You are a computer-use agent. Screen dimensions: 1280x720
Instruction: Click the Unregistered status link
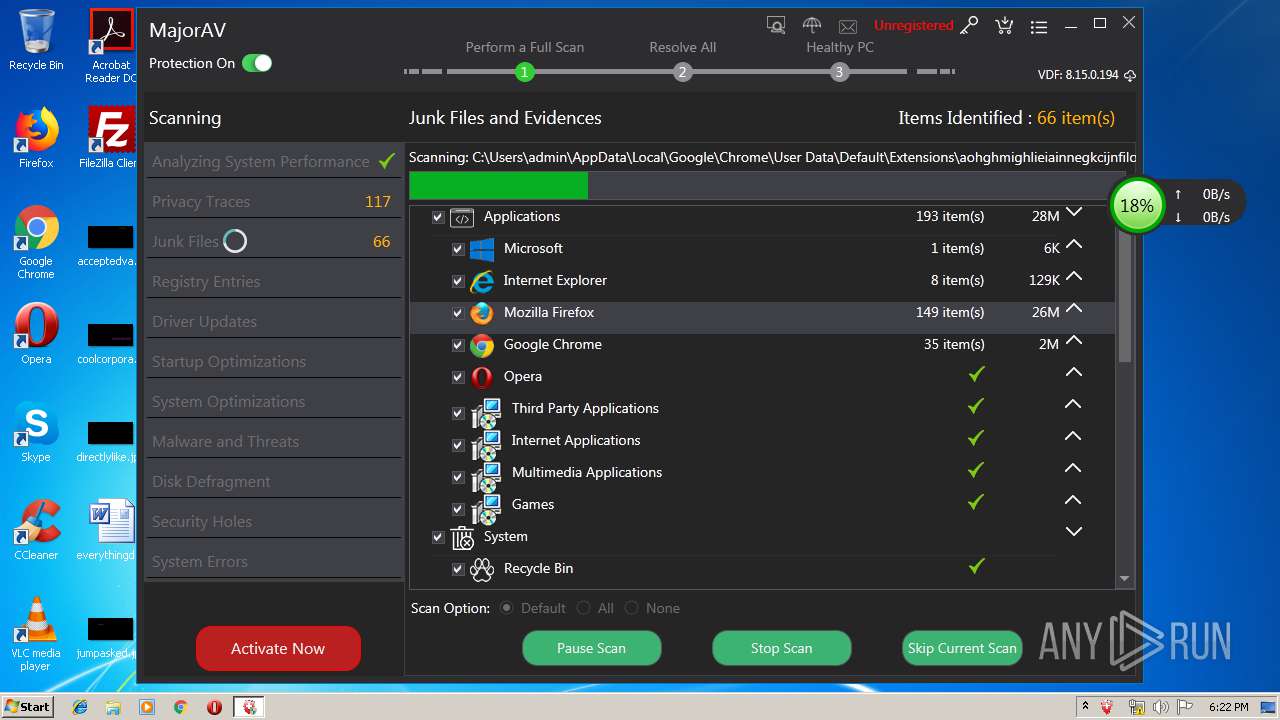pos(913,26)
